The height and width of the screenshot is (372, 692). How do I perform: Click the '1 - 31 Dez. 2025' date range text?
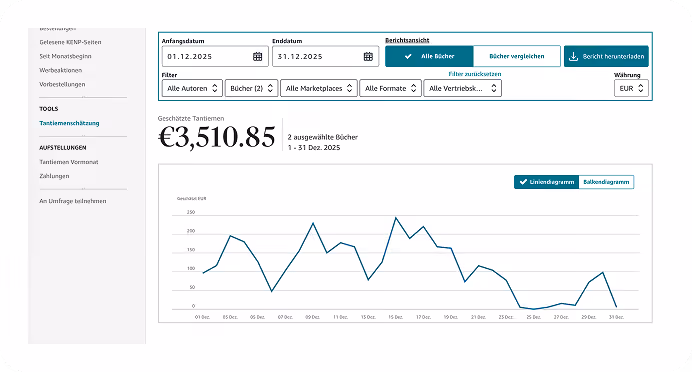tap(314, 148)
